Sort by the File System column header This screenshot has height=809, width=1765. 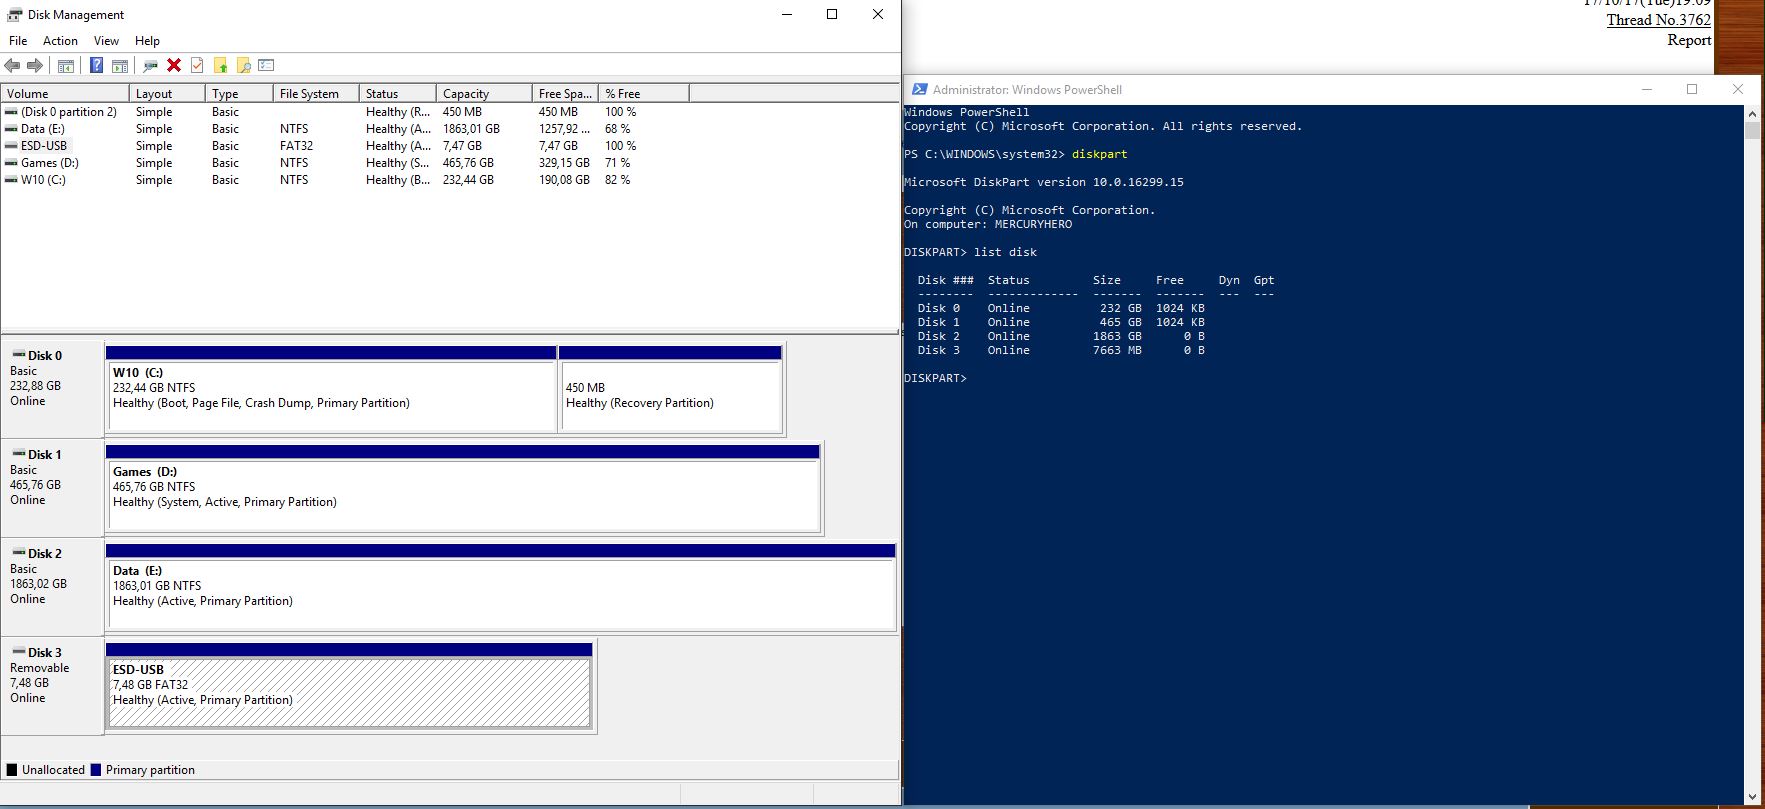[x=316, y=93]
